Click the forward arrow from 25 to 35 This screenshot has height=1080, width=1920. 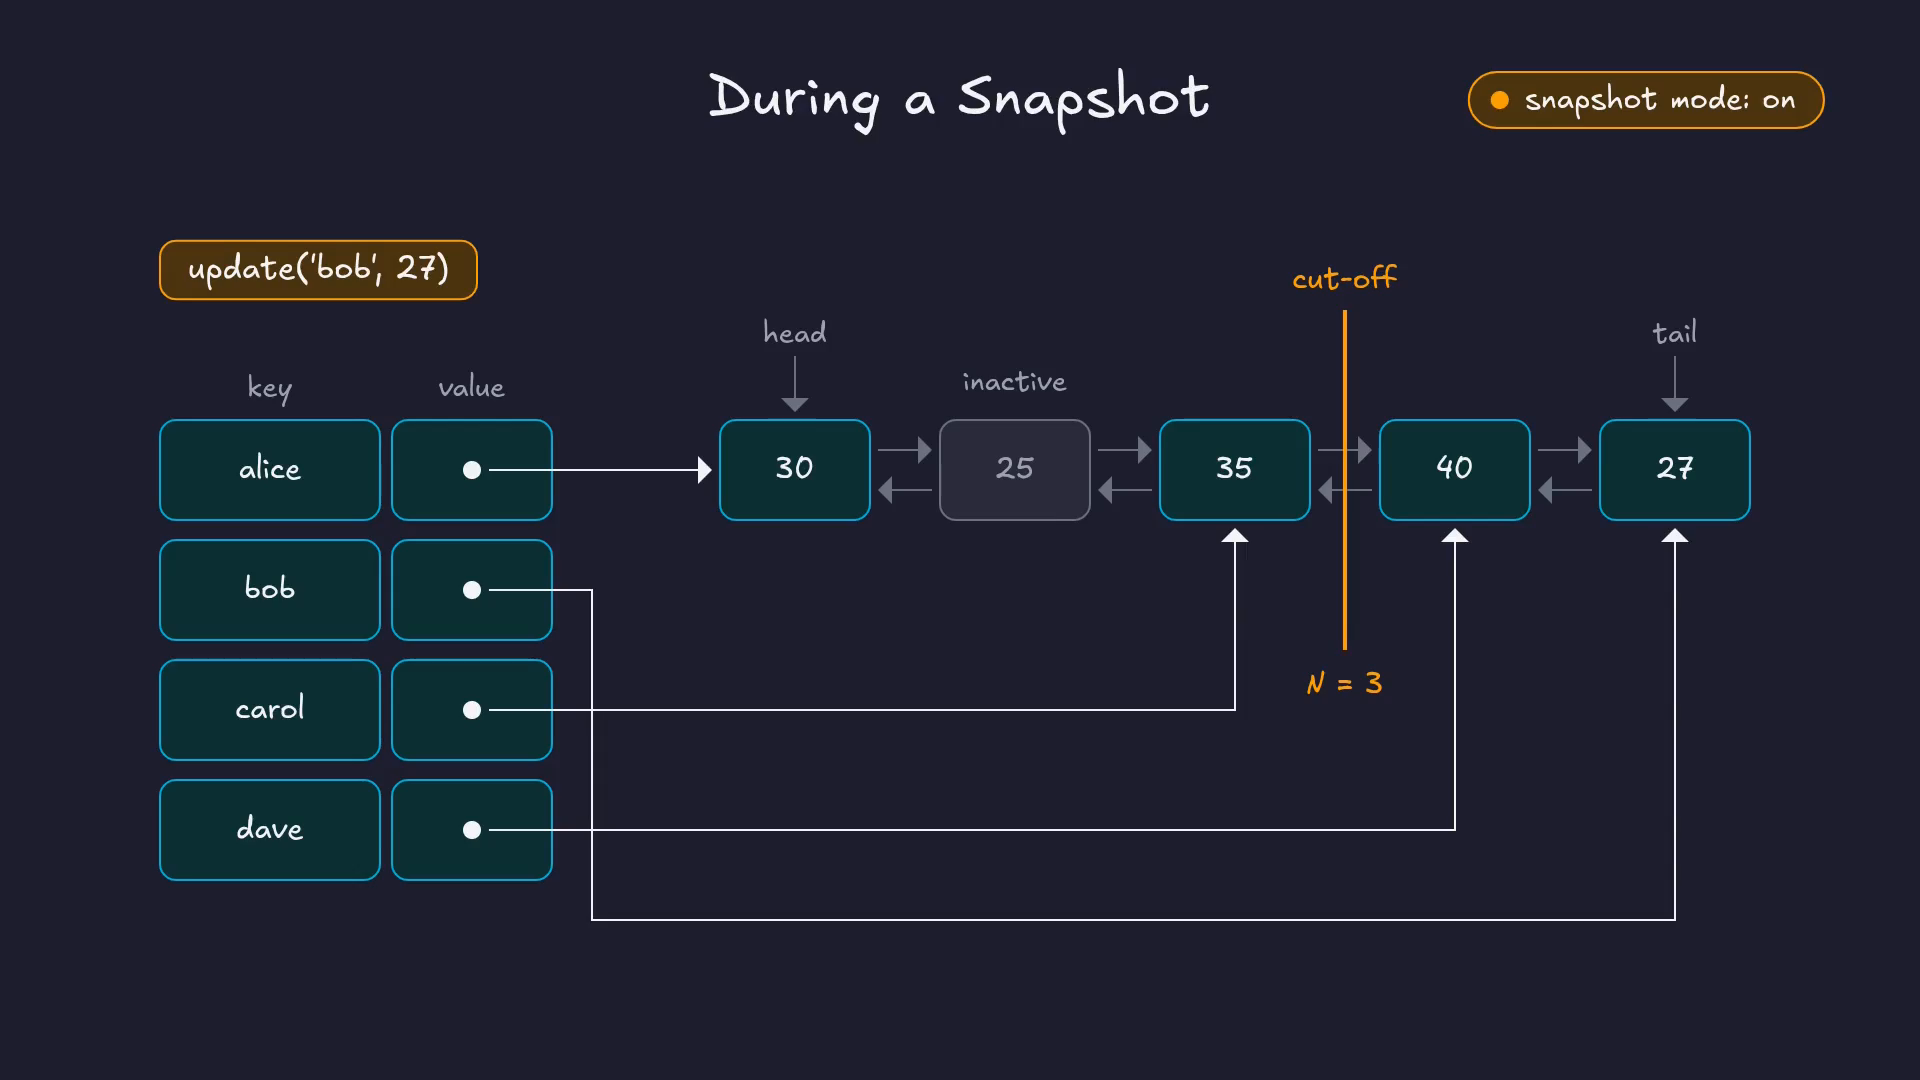tap(1125, 450)
